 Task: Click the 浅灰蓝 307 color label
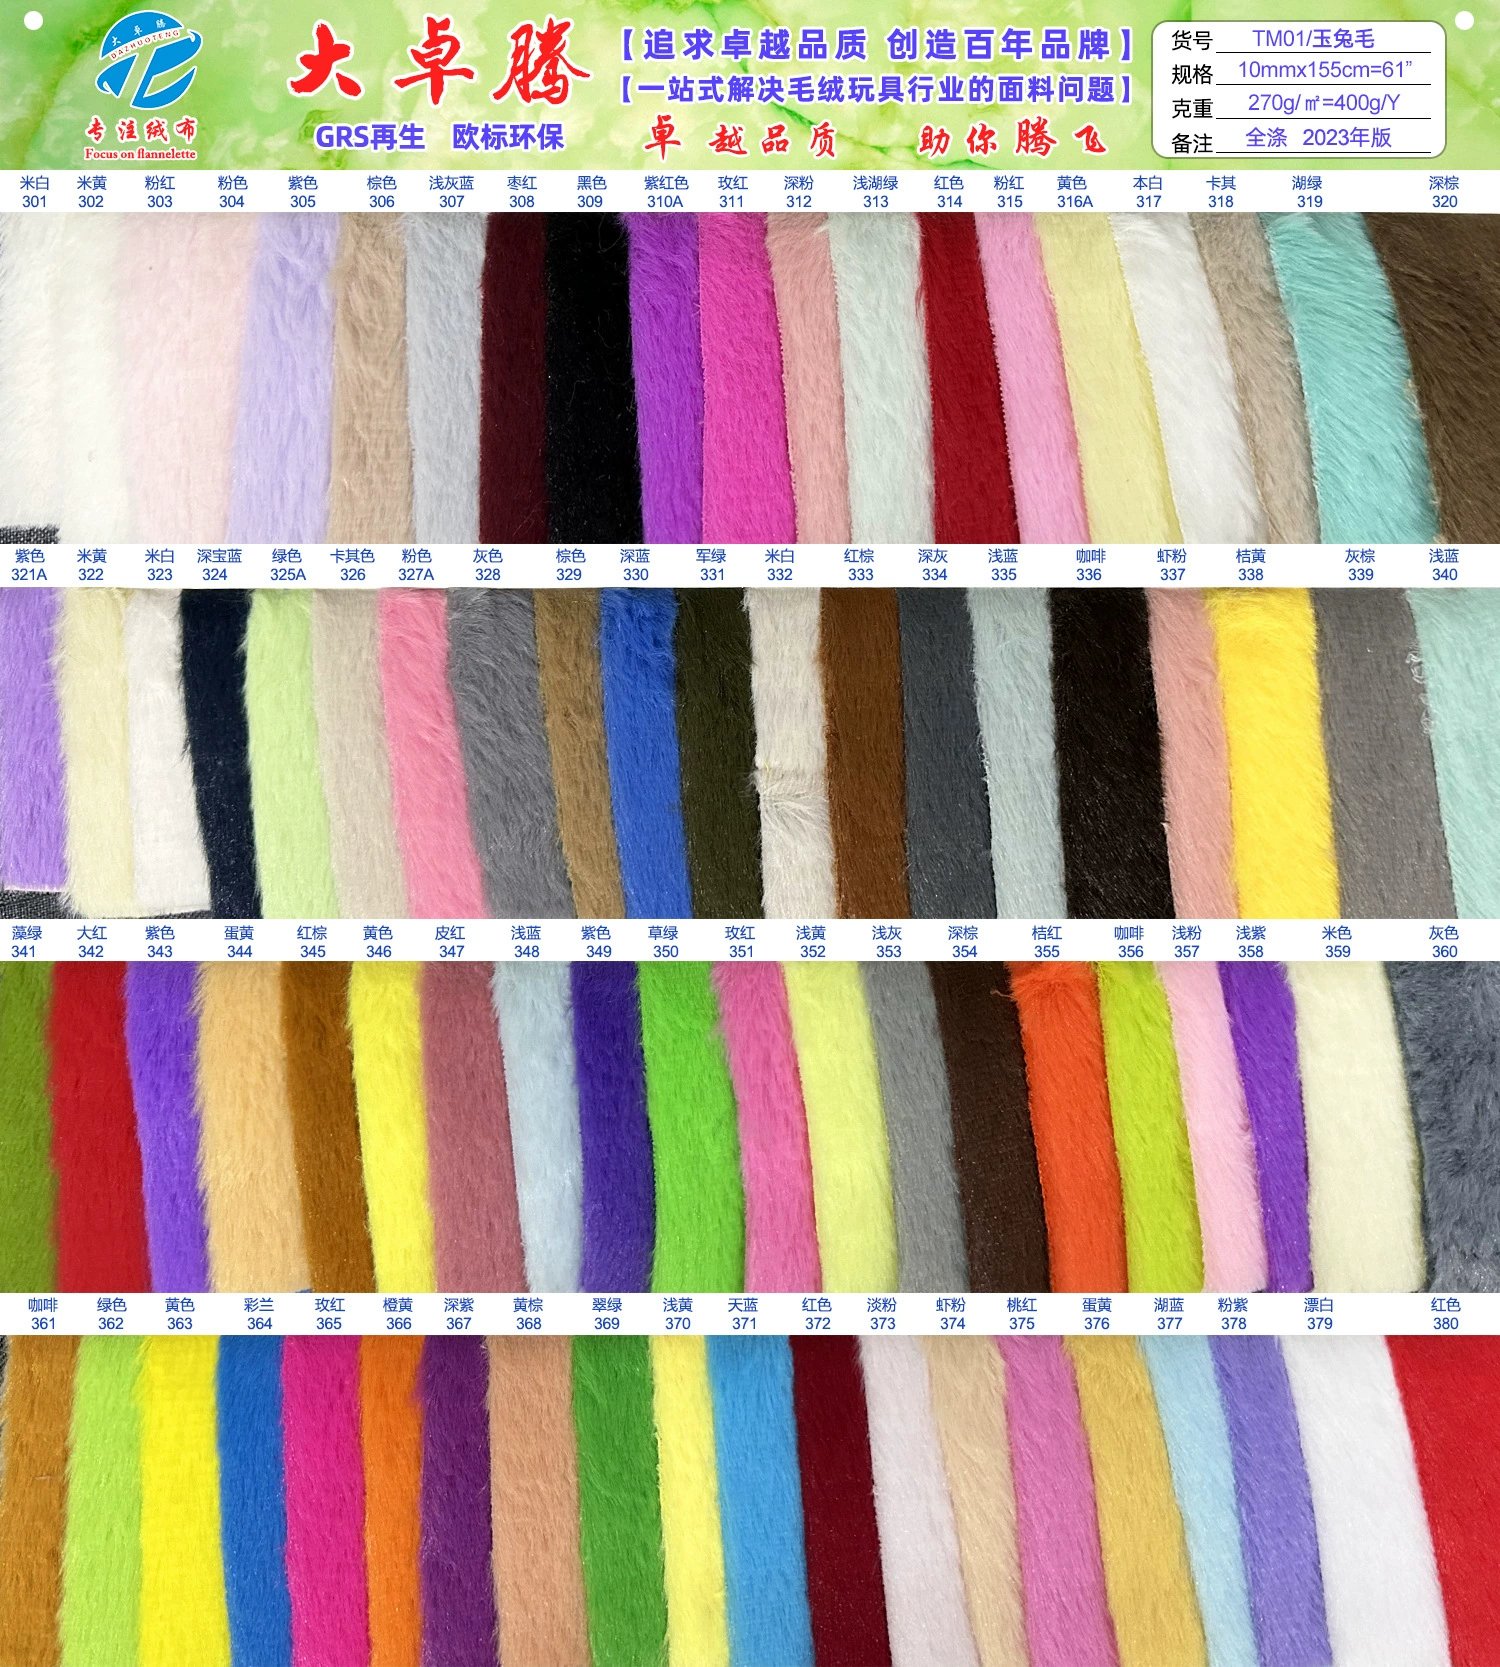coord(452,192)
